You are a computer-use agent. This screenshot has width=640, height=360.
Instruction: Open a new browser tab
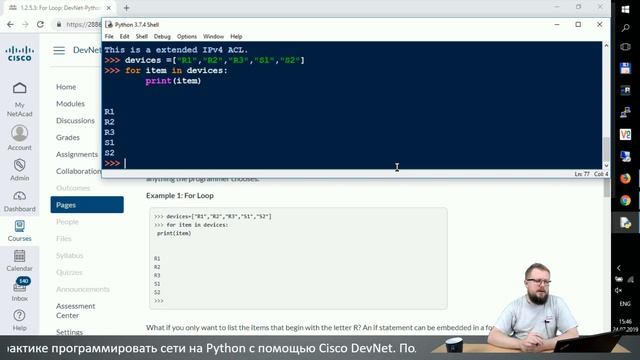pos(127,8)
